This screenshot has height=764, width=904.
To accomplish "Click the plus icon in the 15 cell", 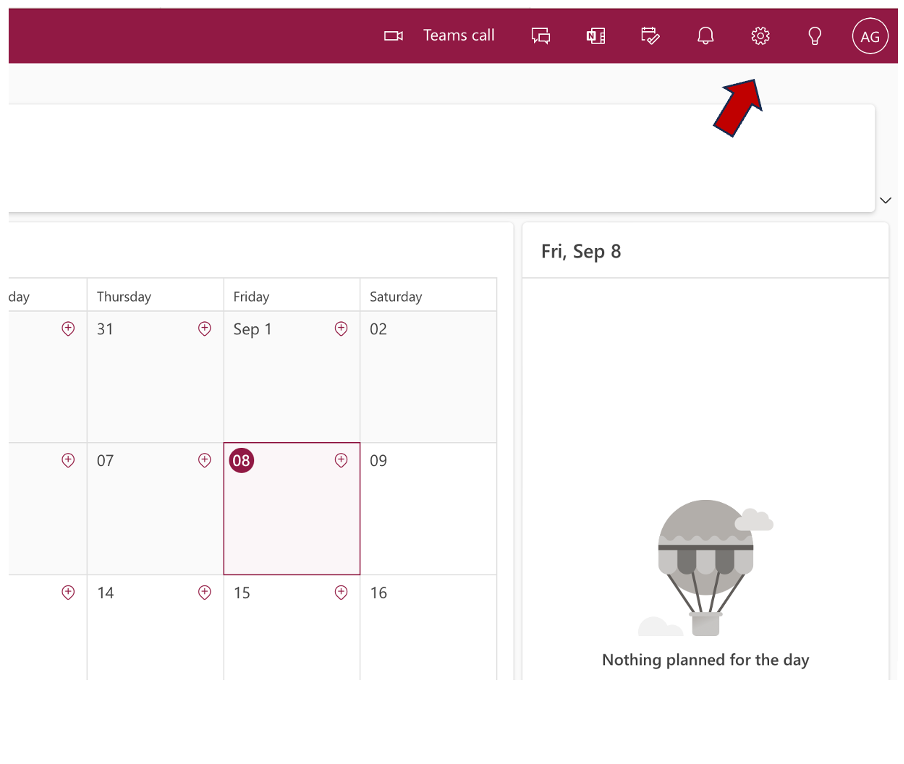I will click(341, 593).
